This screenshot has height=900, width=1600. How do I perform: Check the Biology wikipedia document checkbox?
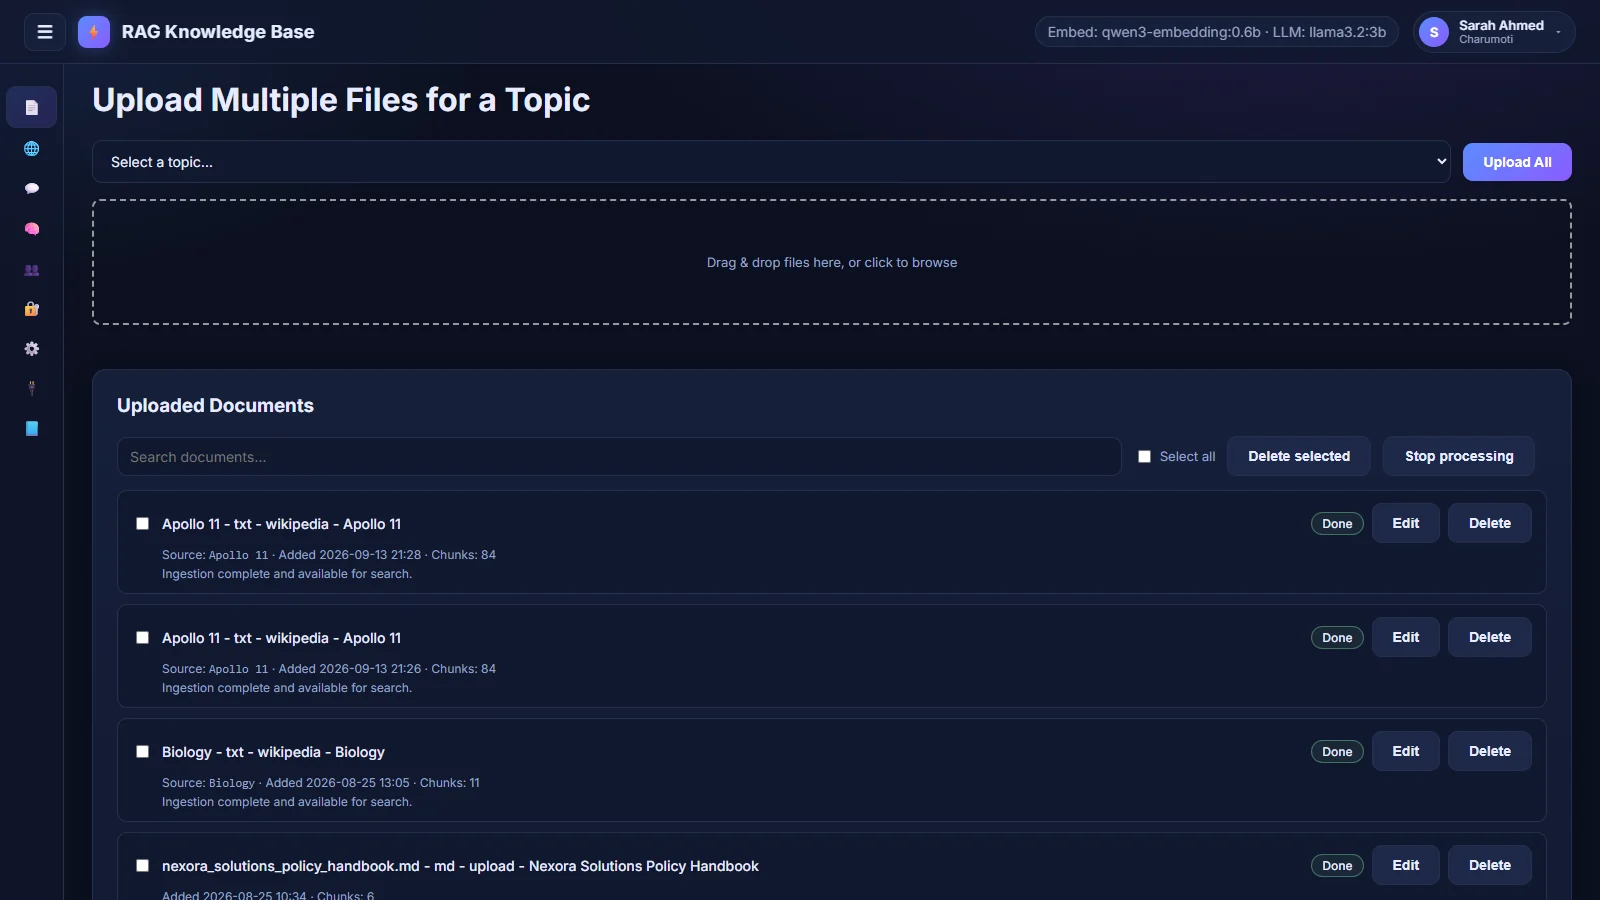142,752
